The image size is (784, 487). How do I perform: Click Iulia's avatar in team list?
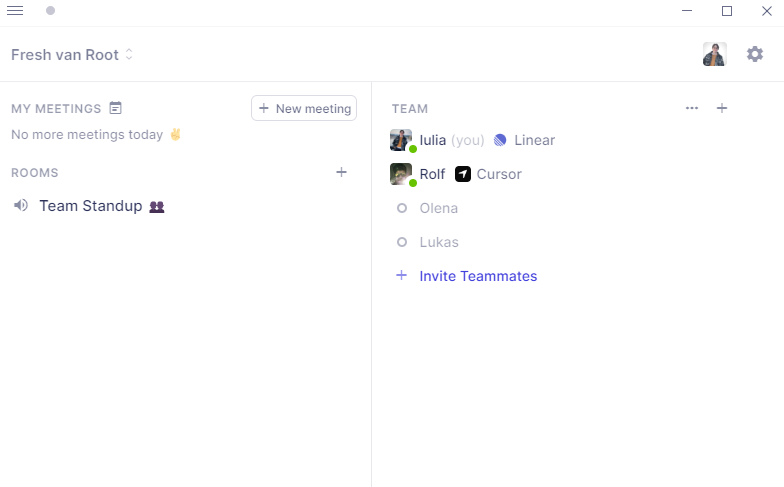[401, 140]
